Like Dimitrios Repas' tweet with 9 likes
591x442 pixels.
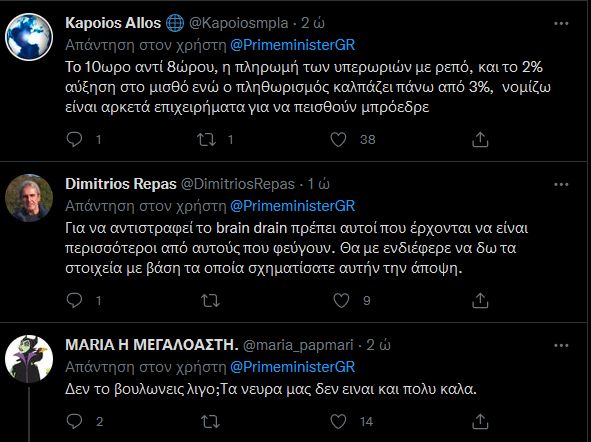(341, 301)
